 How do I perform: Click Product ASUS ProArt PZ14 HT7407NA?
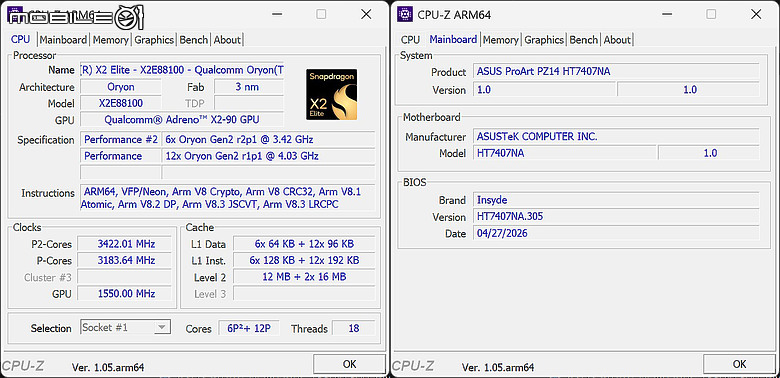click(x=616, y=71)
